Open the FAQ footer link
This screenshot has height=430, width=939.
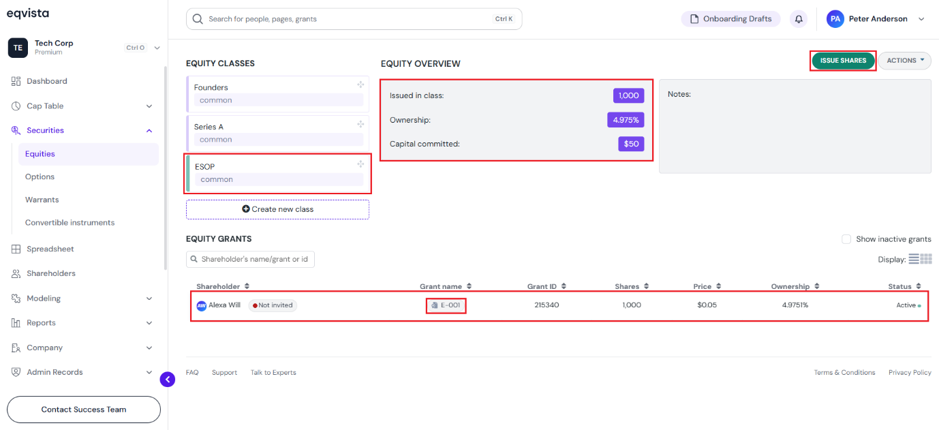[x=192, y=373]
